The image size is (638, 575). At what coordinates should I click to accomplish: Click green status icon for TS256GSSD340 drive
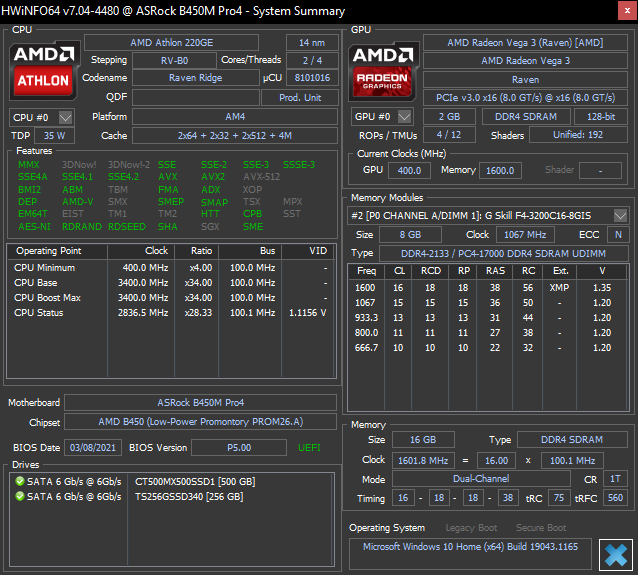point(19,495)
